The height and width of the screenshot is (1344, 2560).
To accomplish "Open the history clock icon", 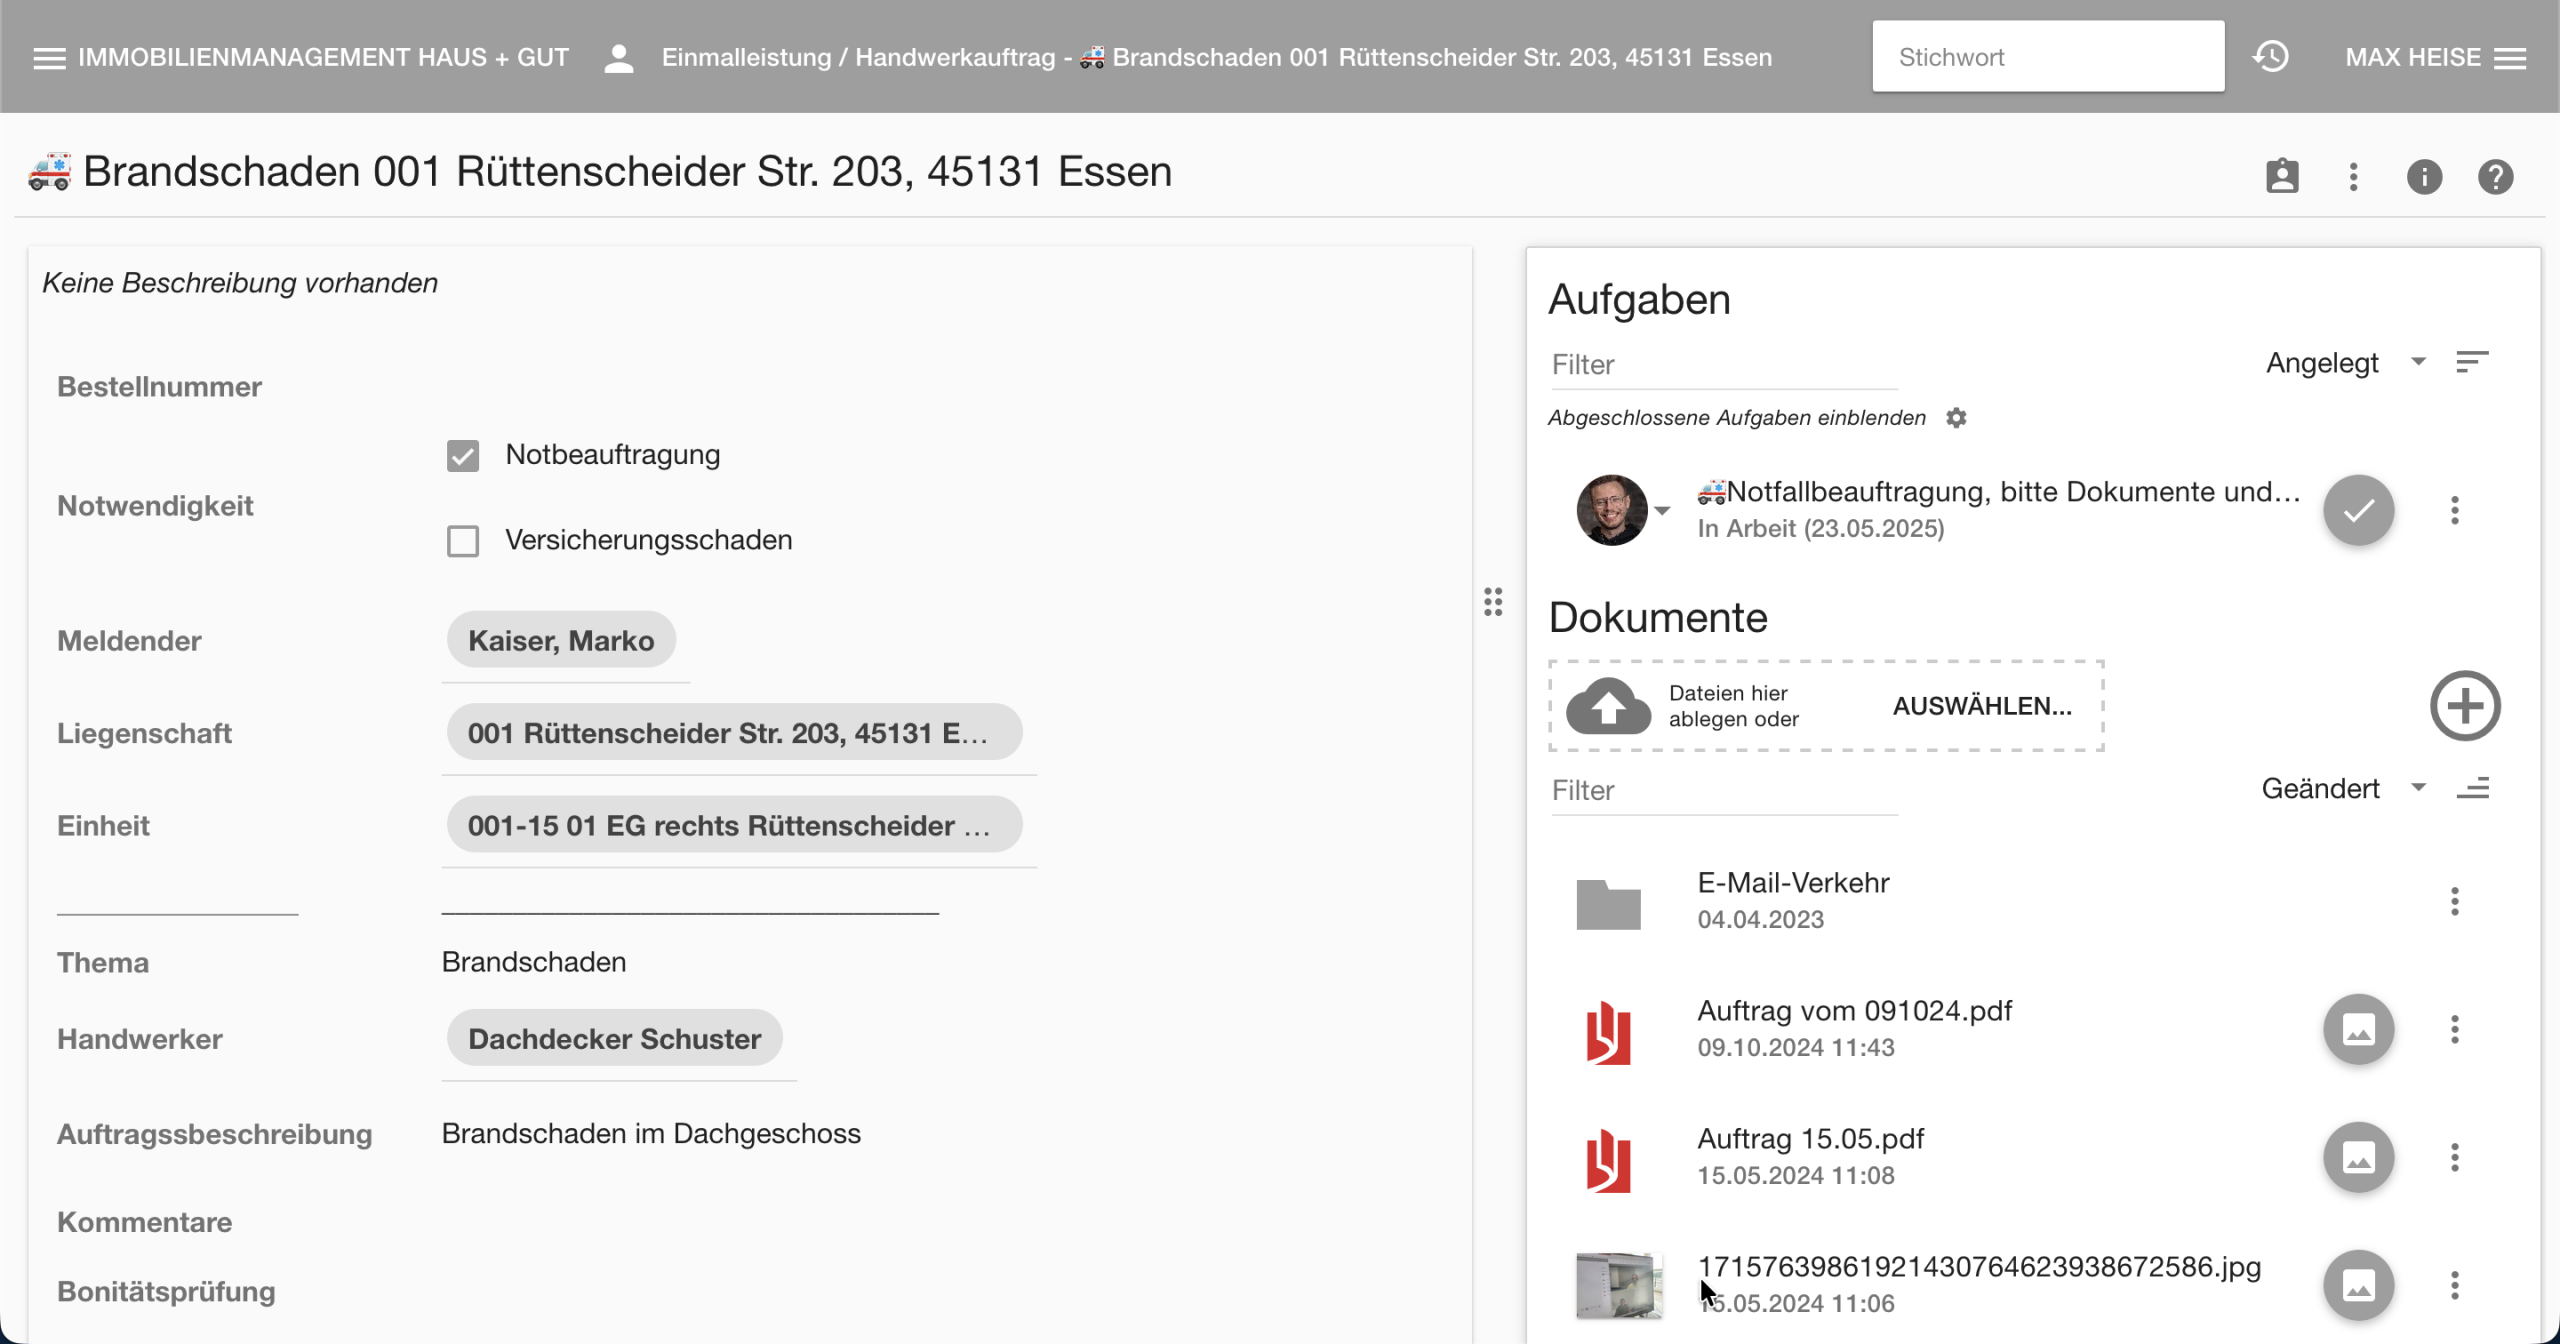I will coord(2270,57).
